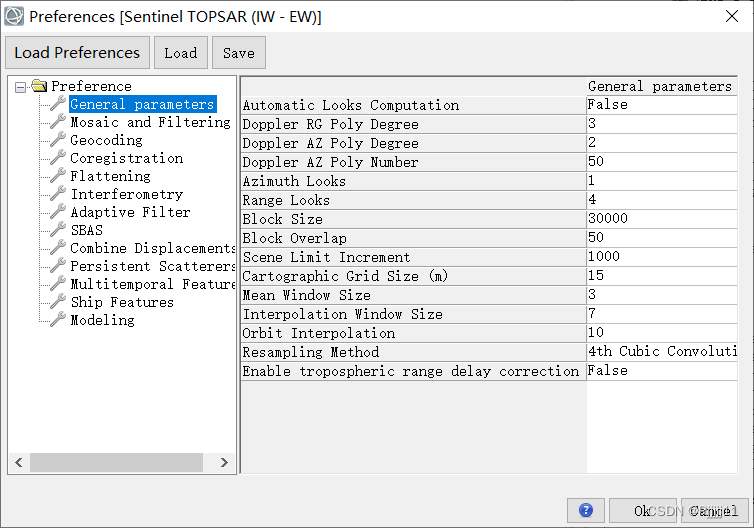
Task: Edit Doppler AZ Poly Degree value 2
Action: 662,143
